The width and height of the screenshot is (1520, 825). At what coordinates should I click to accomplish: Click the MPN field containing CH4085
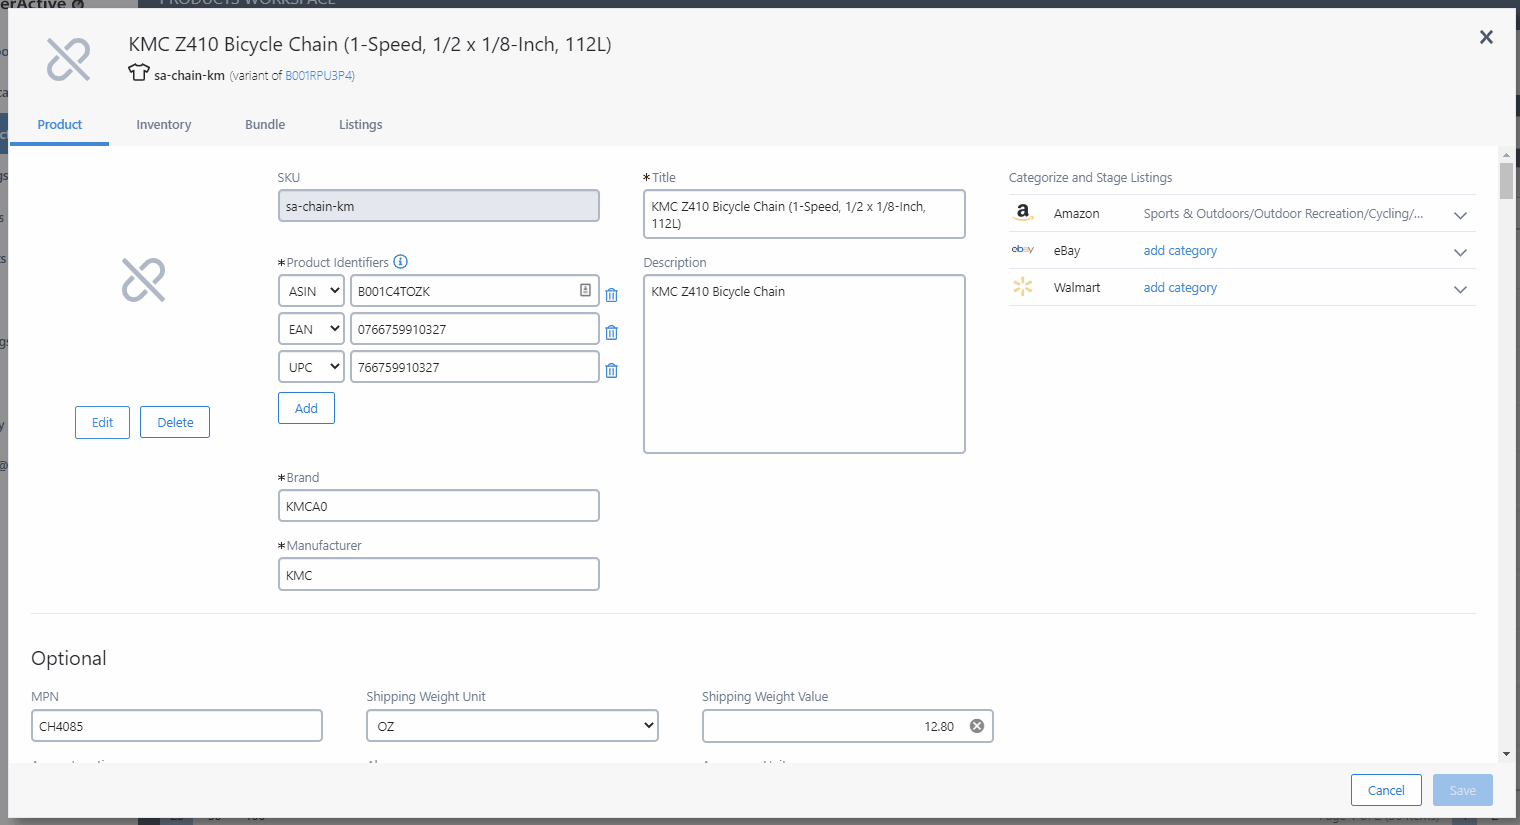point(177,726)
